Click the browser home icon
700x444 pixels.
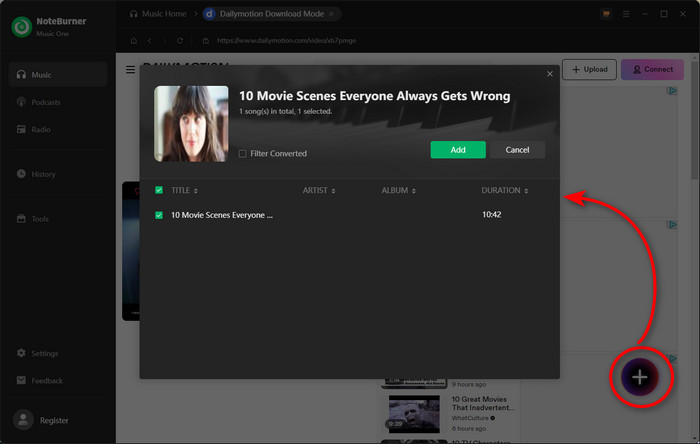[133, 41]
